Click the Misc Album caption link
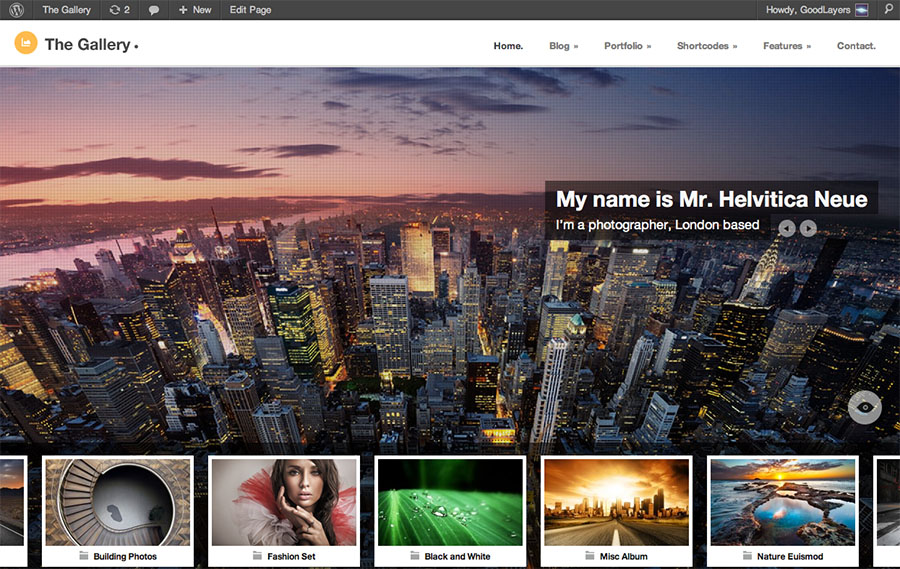This screenshot has width=900, height=569. pos(623,556)
